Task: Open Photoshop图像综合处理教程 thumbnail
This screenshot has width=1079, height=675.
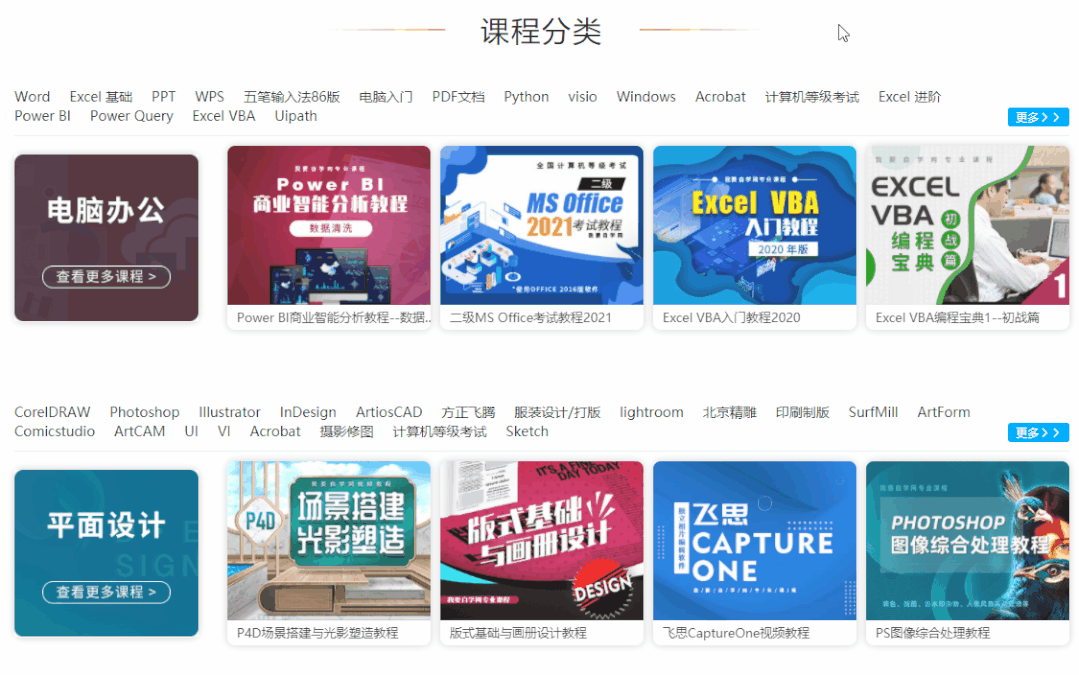Action: tap(967, 540)
